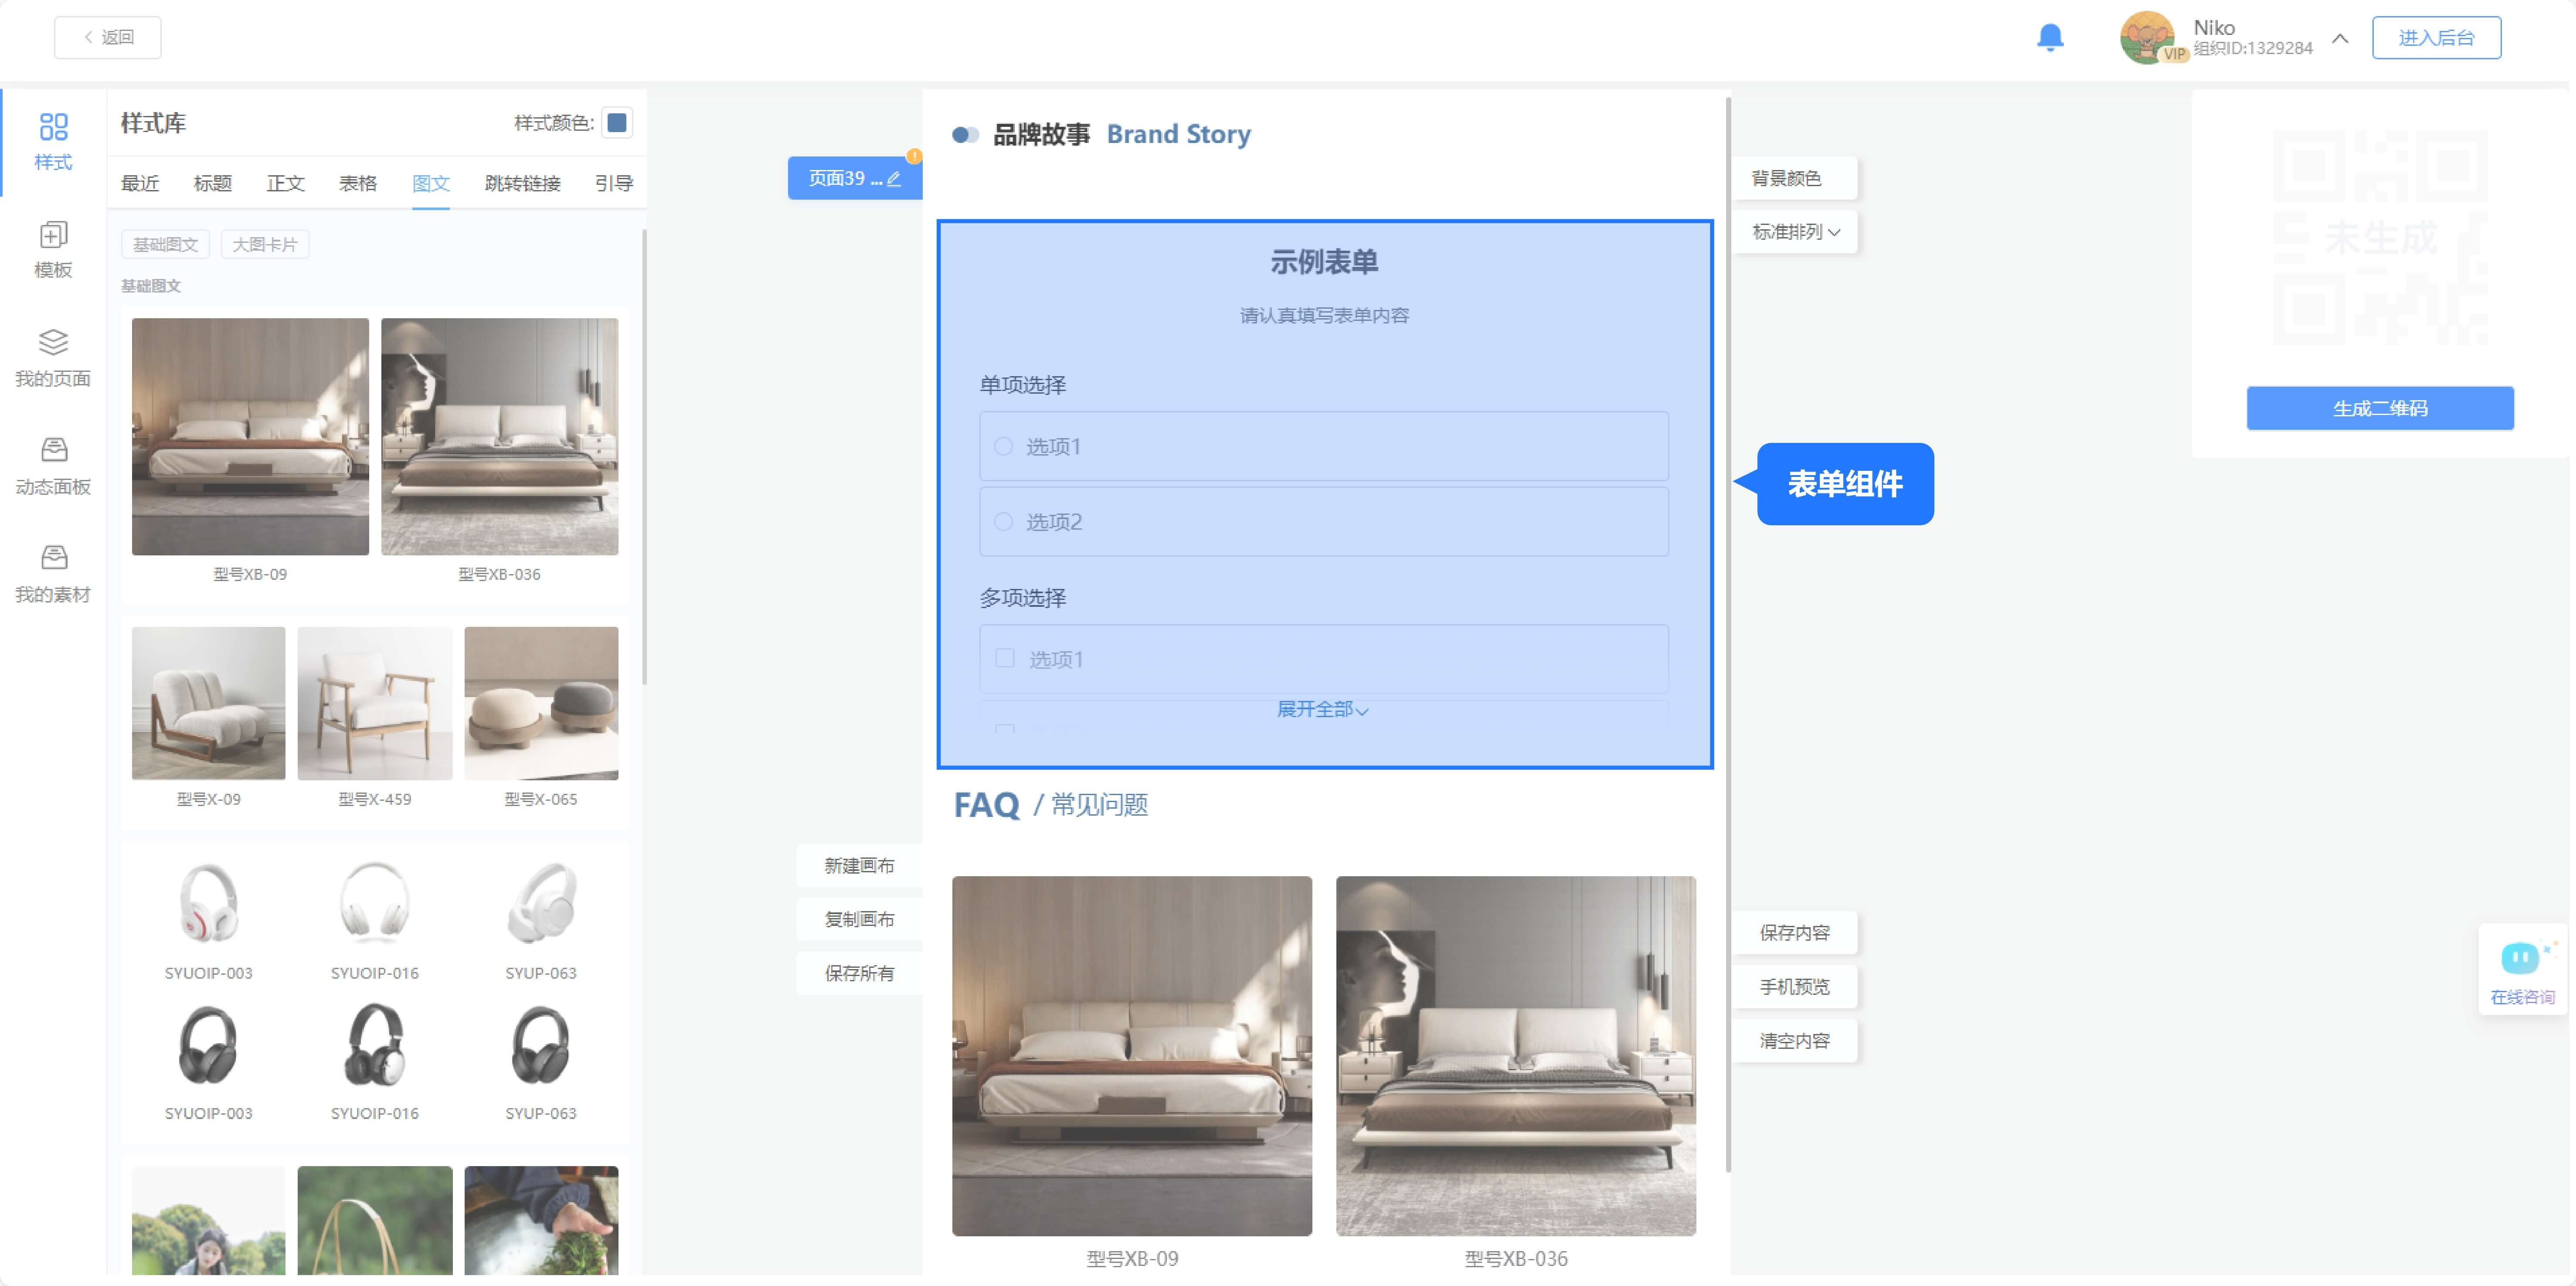The width and height of the screenshot is (2576, 1286).
Task: Switch to the 跳转链接 tab
Action: pos(522,183)
